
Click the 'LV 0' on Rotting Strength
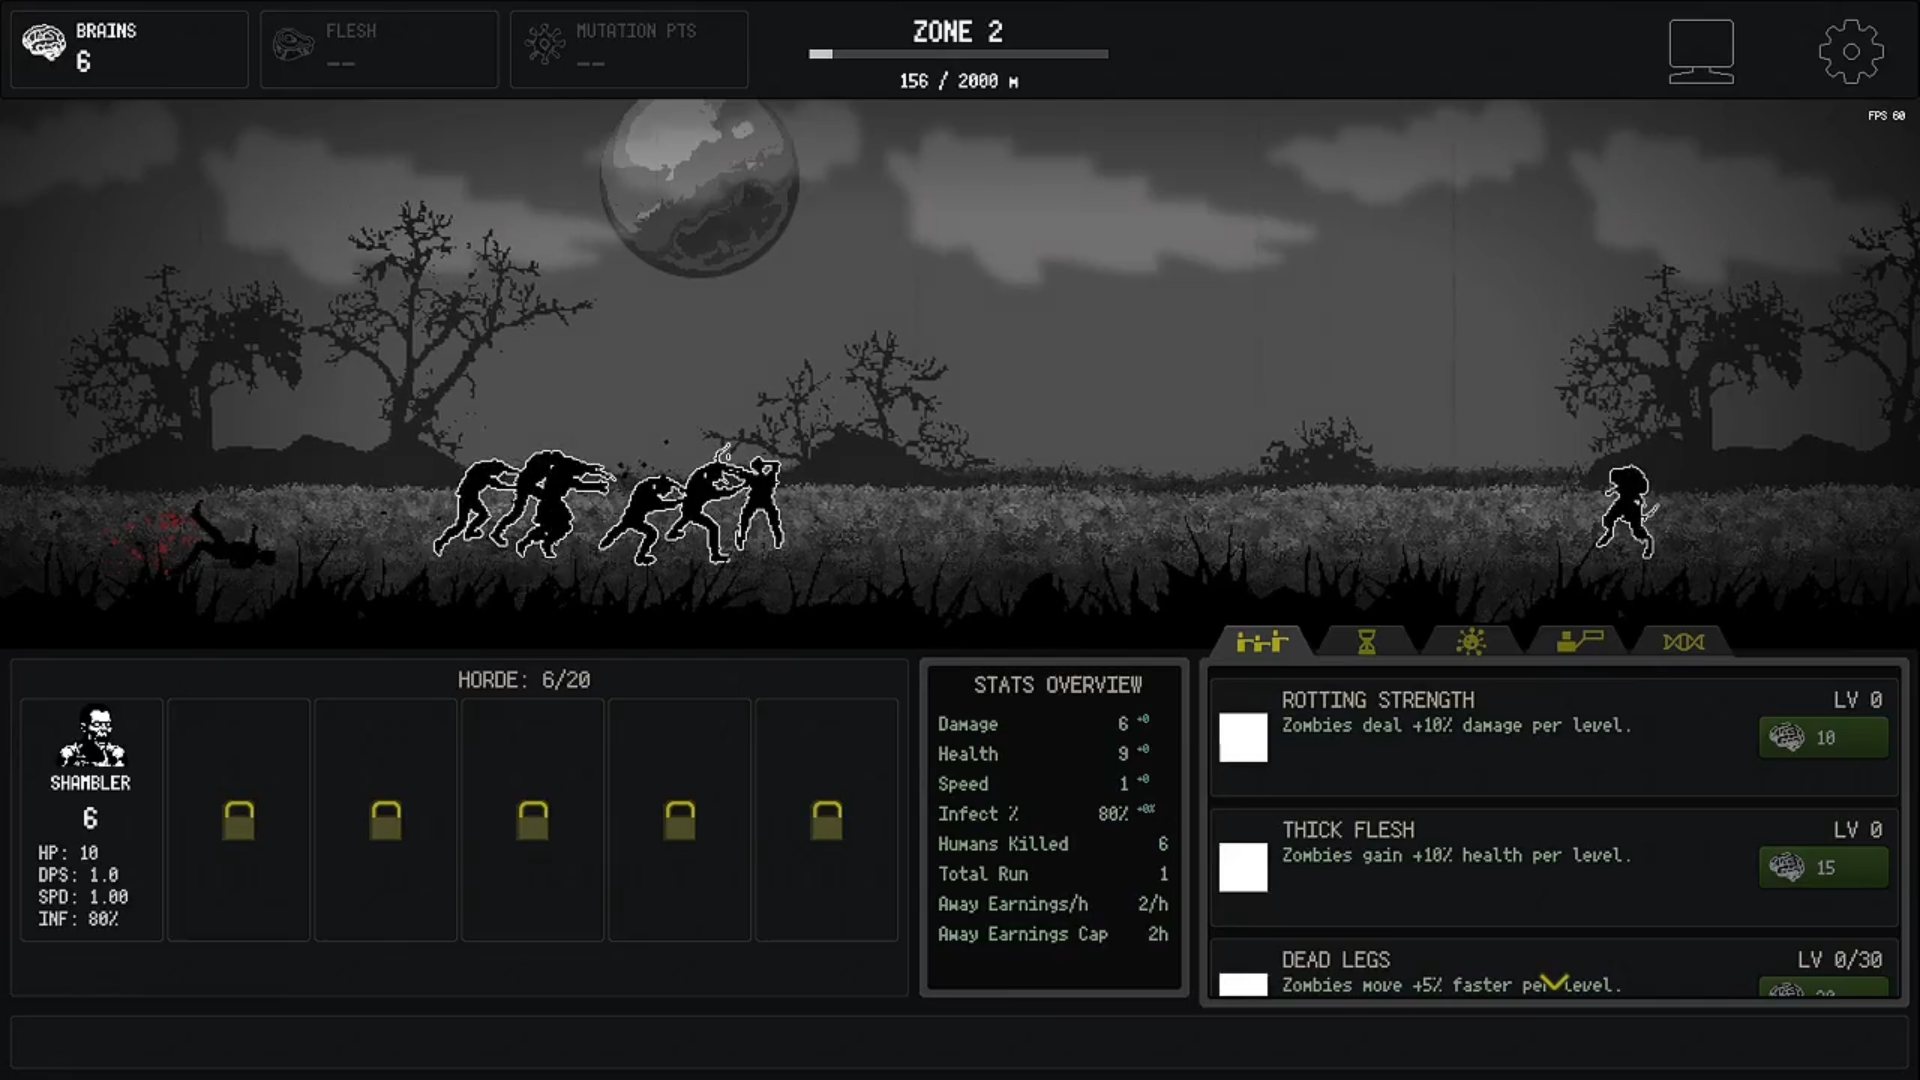1858,700
